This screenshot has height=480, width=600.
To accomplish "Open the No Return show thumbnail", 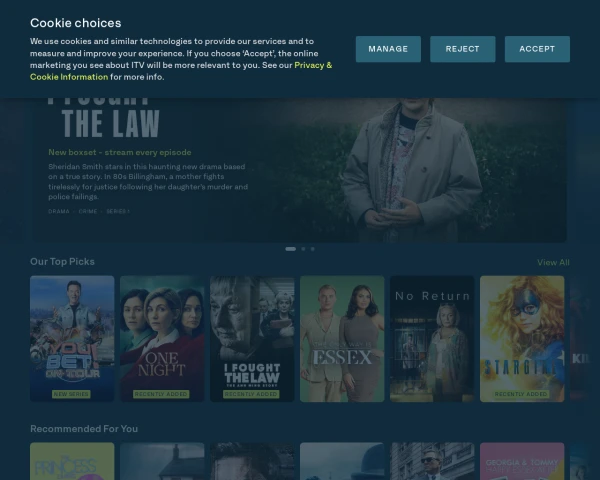I will (432, 339).
